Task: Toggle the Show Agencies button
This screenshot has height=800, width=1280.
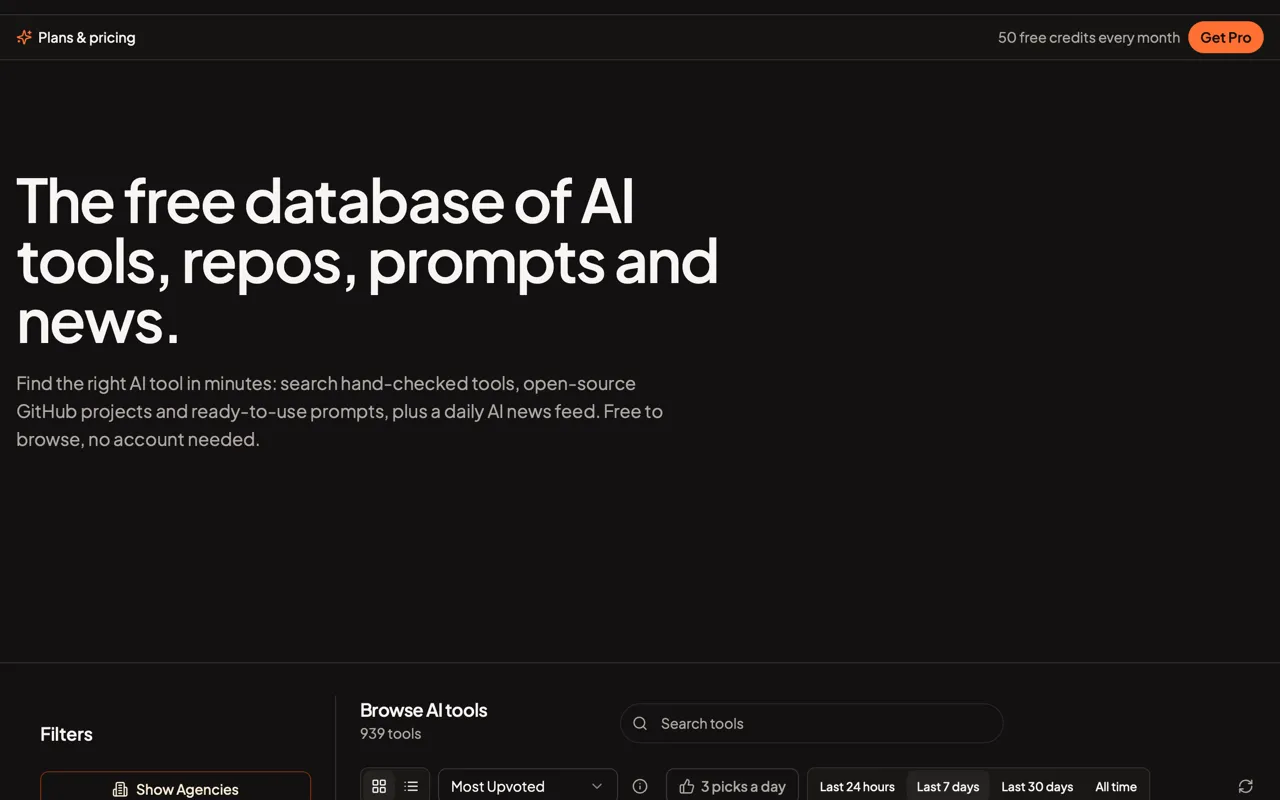Action: coord(175,788)
